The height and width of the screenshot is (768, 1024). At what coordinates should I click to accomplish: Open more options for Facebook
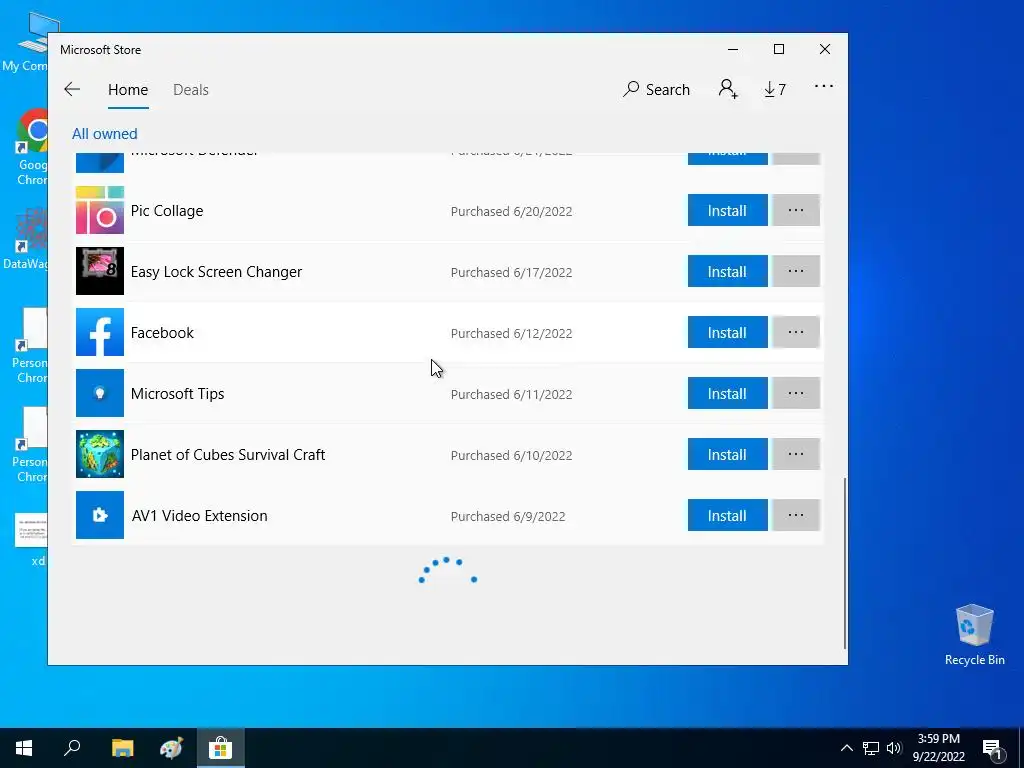tap(795, 332)
